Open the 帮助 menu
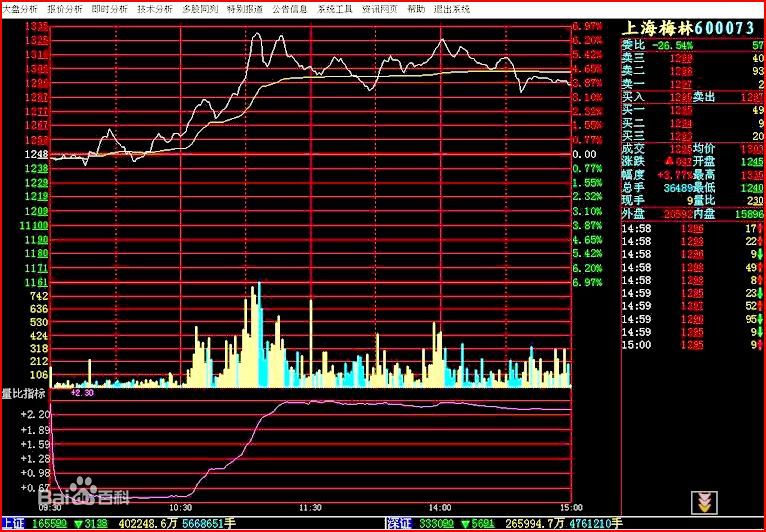 [416, 9]
